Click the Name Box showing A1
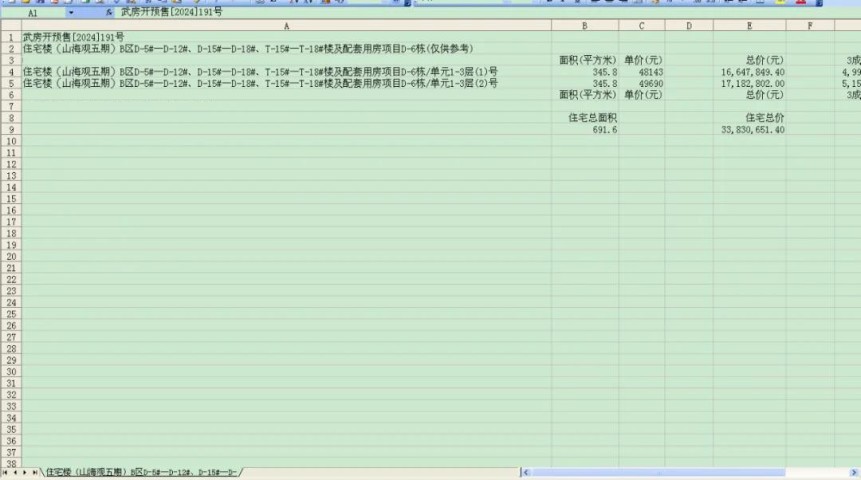Image resolution: width=861 pixels, height=480 pixels. click(x=33, y=12)
